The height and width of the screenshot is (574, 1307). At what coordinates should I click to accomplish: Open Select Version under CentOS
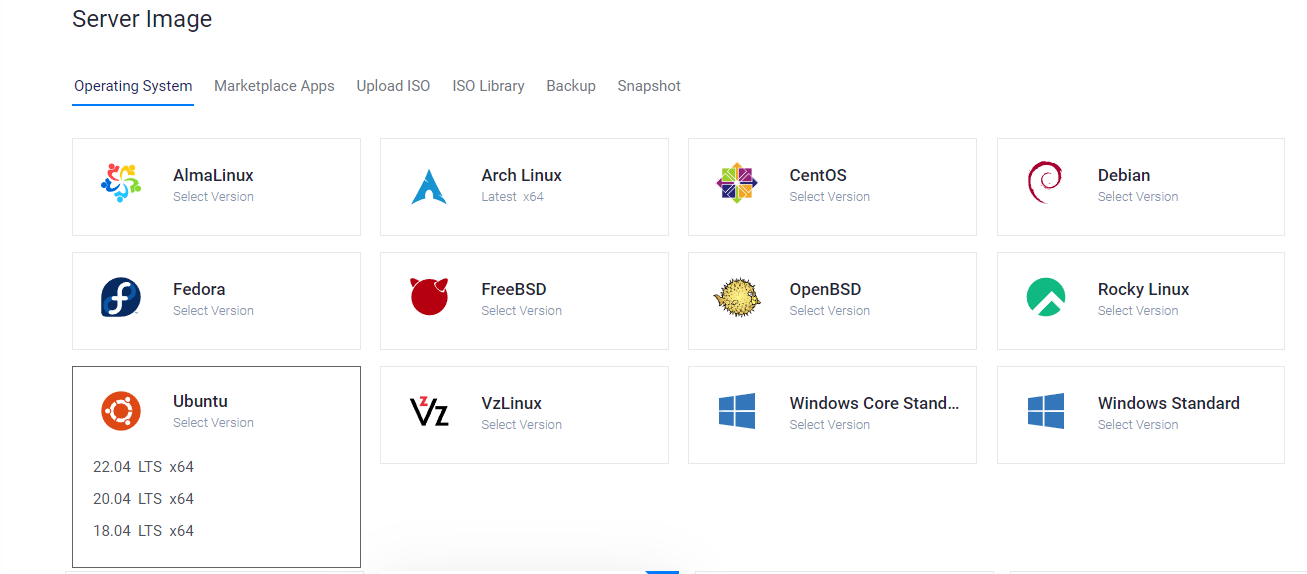(x=829, y=197)
